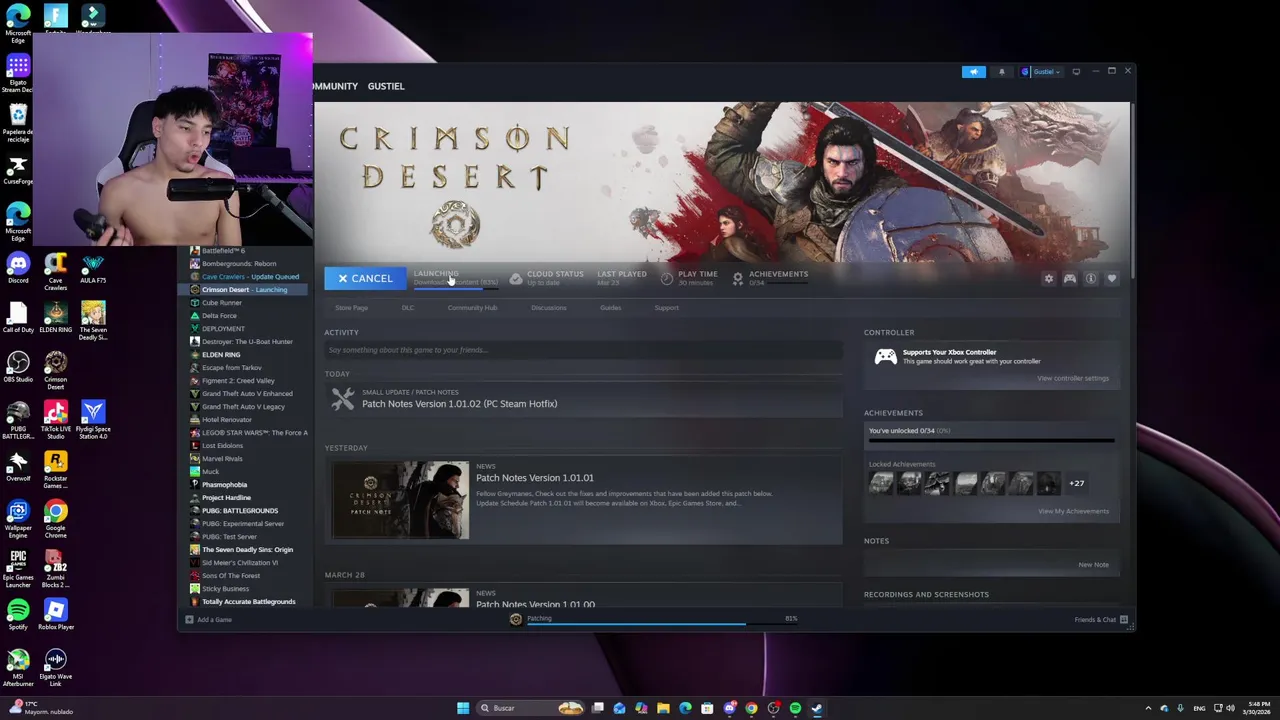Open the Community Hub tab
This screenshot has height=720, width=1280.
[x=472, y=308]
